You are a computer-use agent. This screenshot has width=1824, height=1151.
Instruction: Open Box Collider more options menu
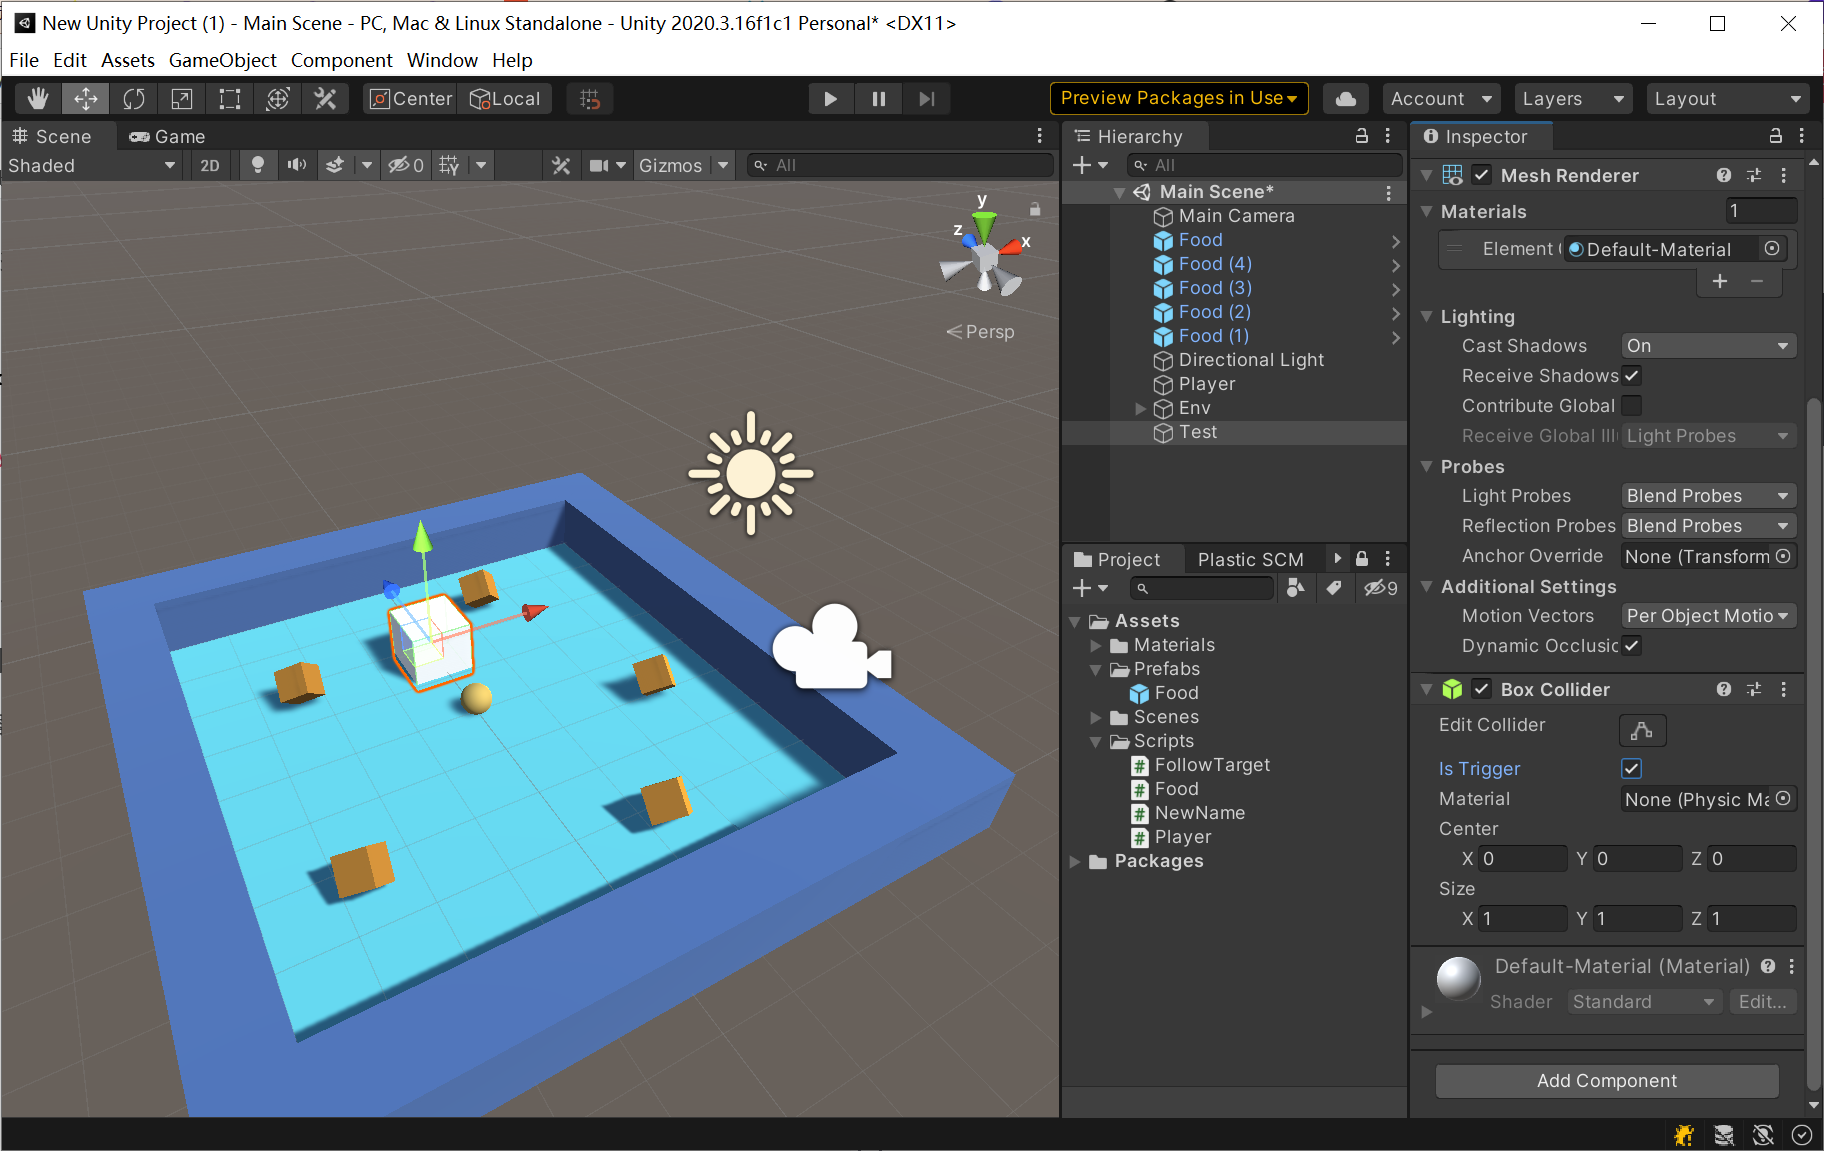(1784, 689)
